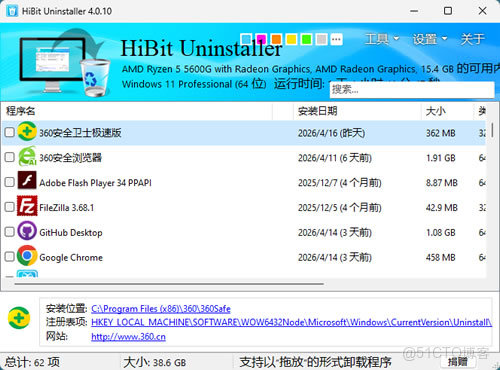This screenshot has height=370, width=500.
Task: Select the Adobe Flash Player 34 PPAPI name
Action: pos(95,183)
